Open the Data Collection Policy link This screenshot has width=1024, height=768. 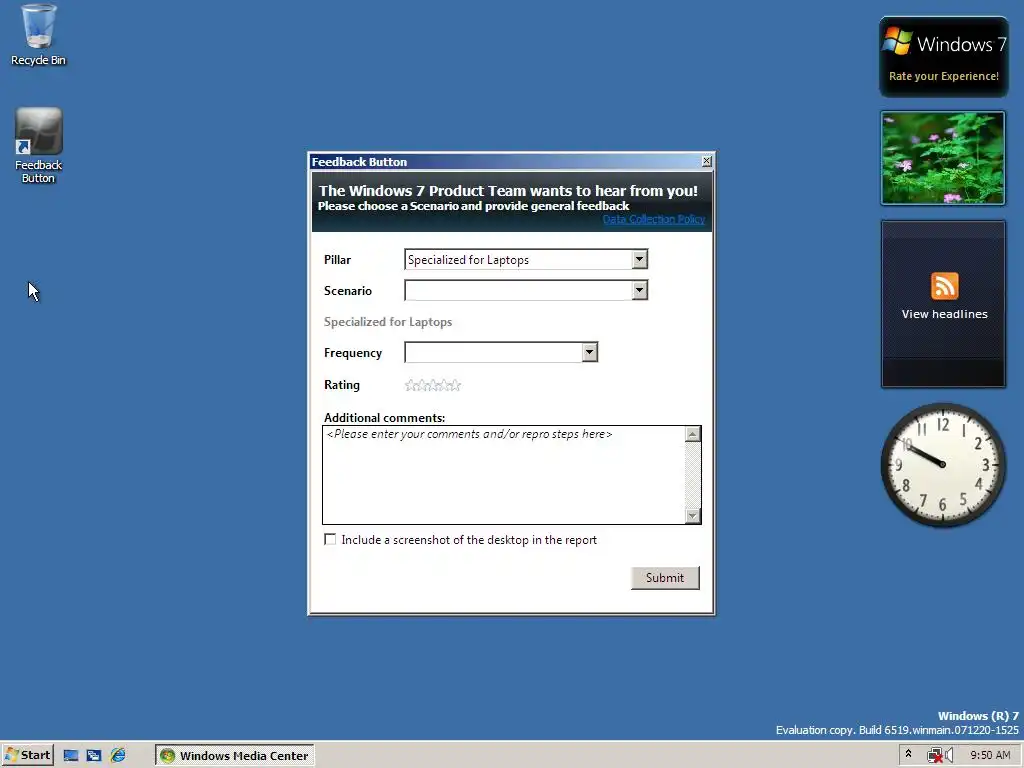pyautogui.click(x=654, y=219)
